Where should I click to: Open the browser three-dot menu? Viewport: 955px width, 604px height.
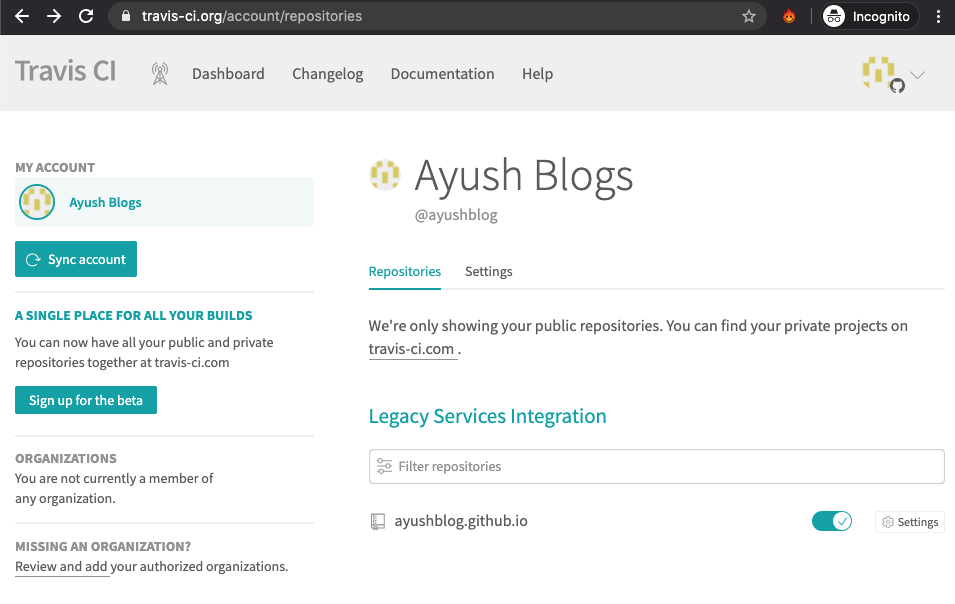click(x=938, y=16)
